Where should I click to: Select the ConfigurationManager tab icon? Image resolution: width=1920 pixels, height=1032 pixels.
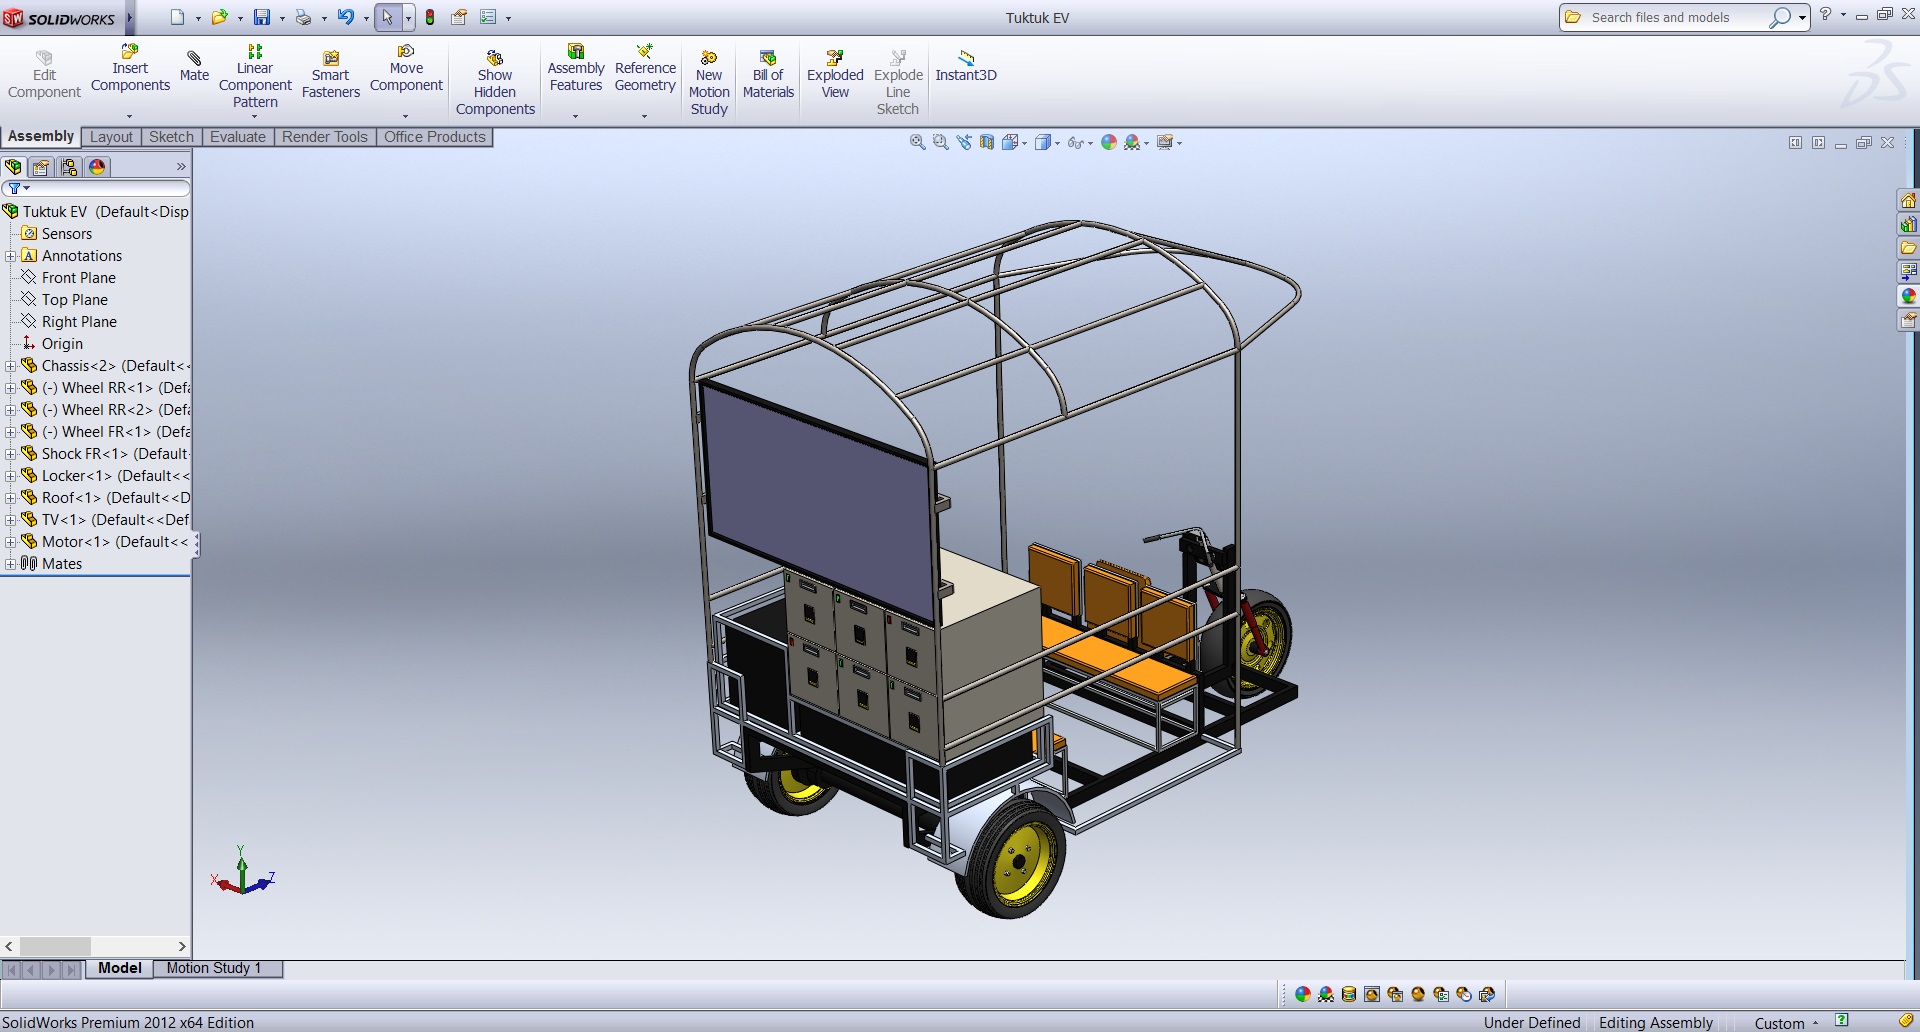pyautogui.click(x=69, y=167)
